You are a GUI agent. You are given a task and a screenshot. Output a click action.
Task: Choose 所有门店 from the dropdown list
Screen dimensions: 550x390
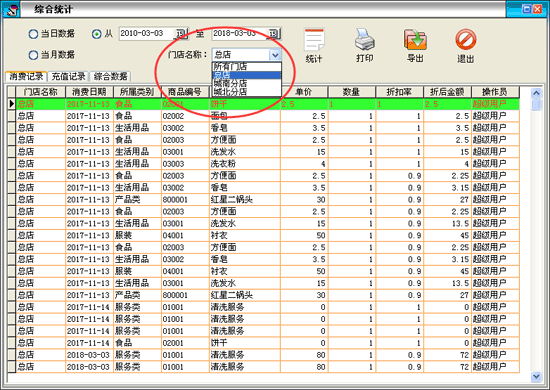[247, 66]
